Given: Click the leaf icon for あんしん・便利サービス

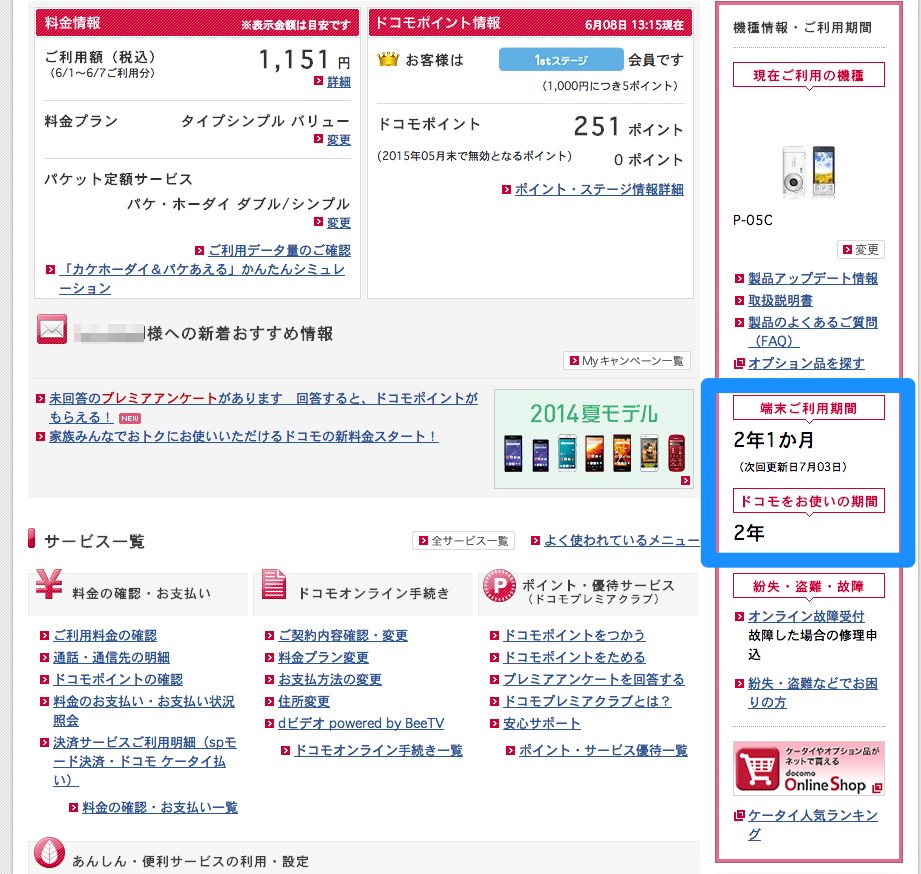Looking at the screenshot, I should [49, 853].
